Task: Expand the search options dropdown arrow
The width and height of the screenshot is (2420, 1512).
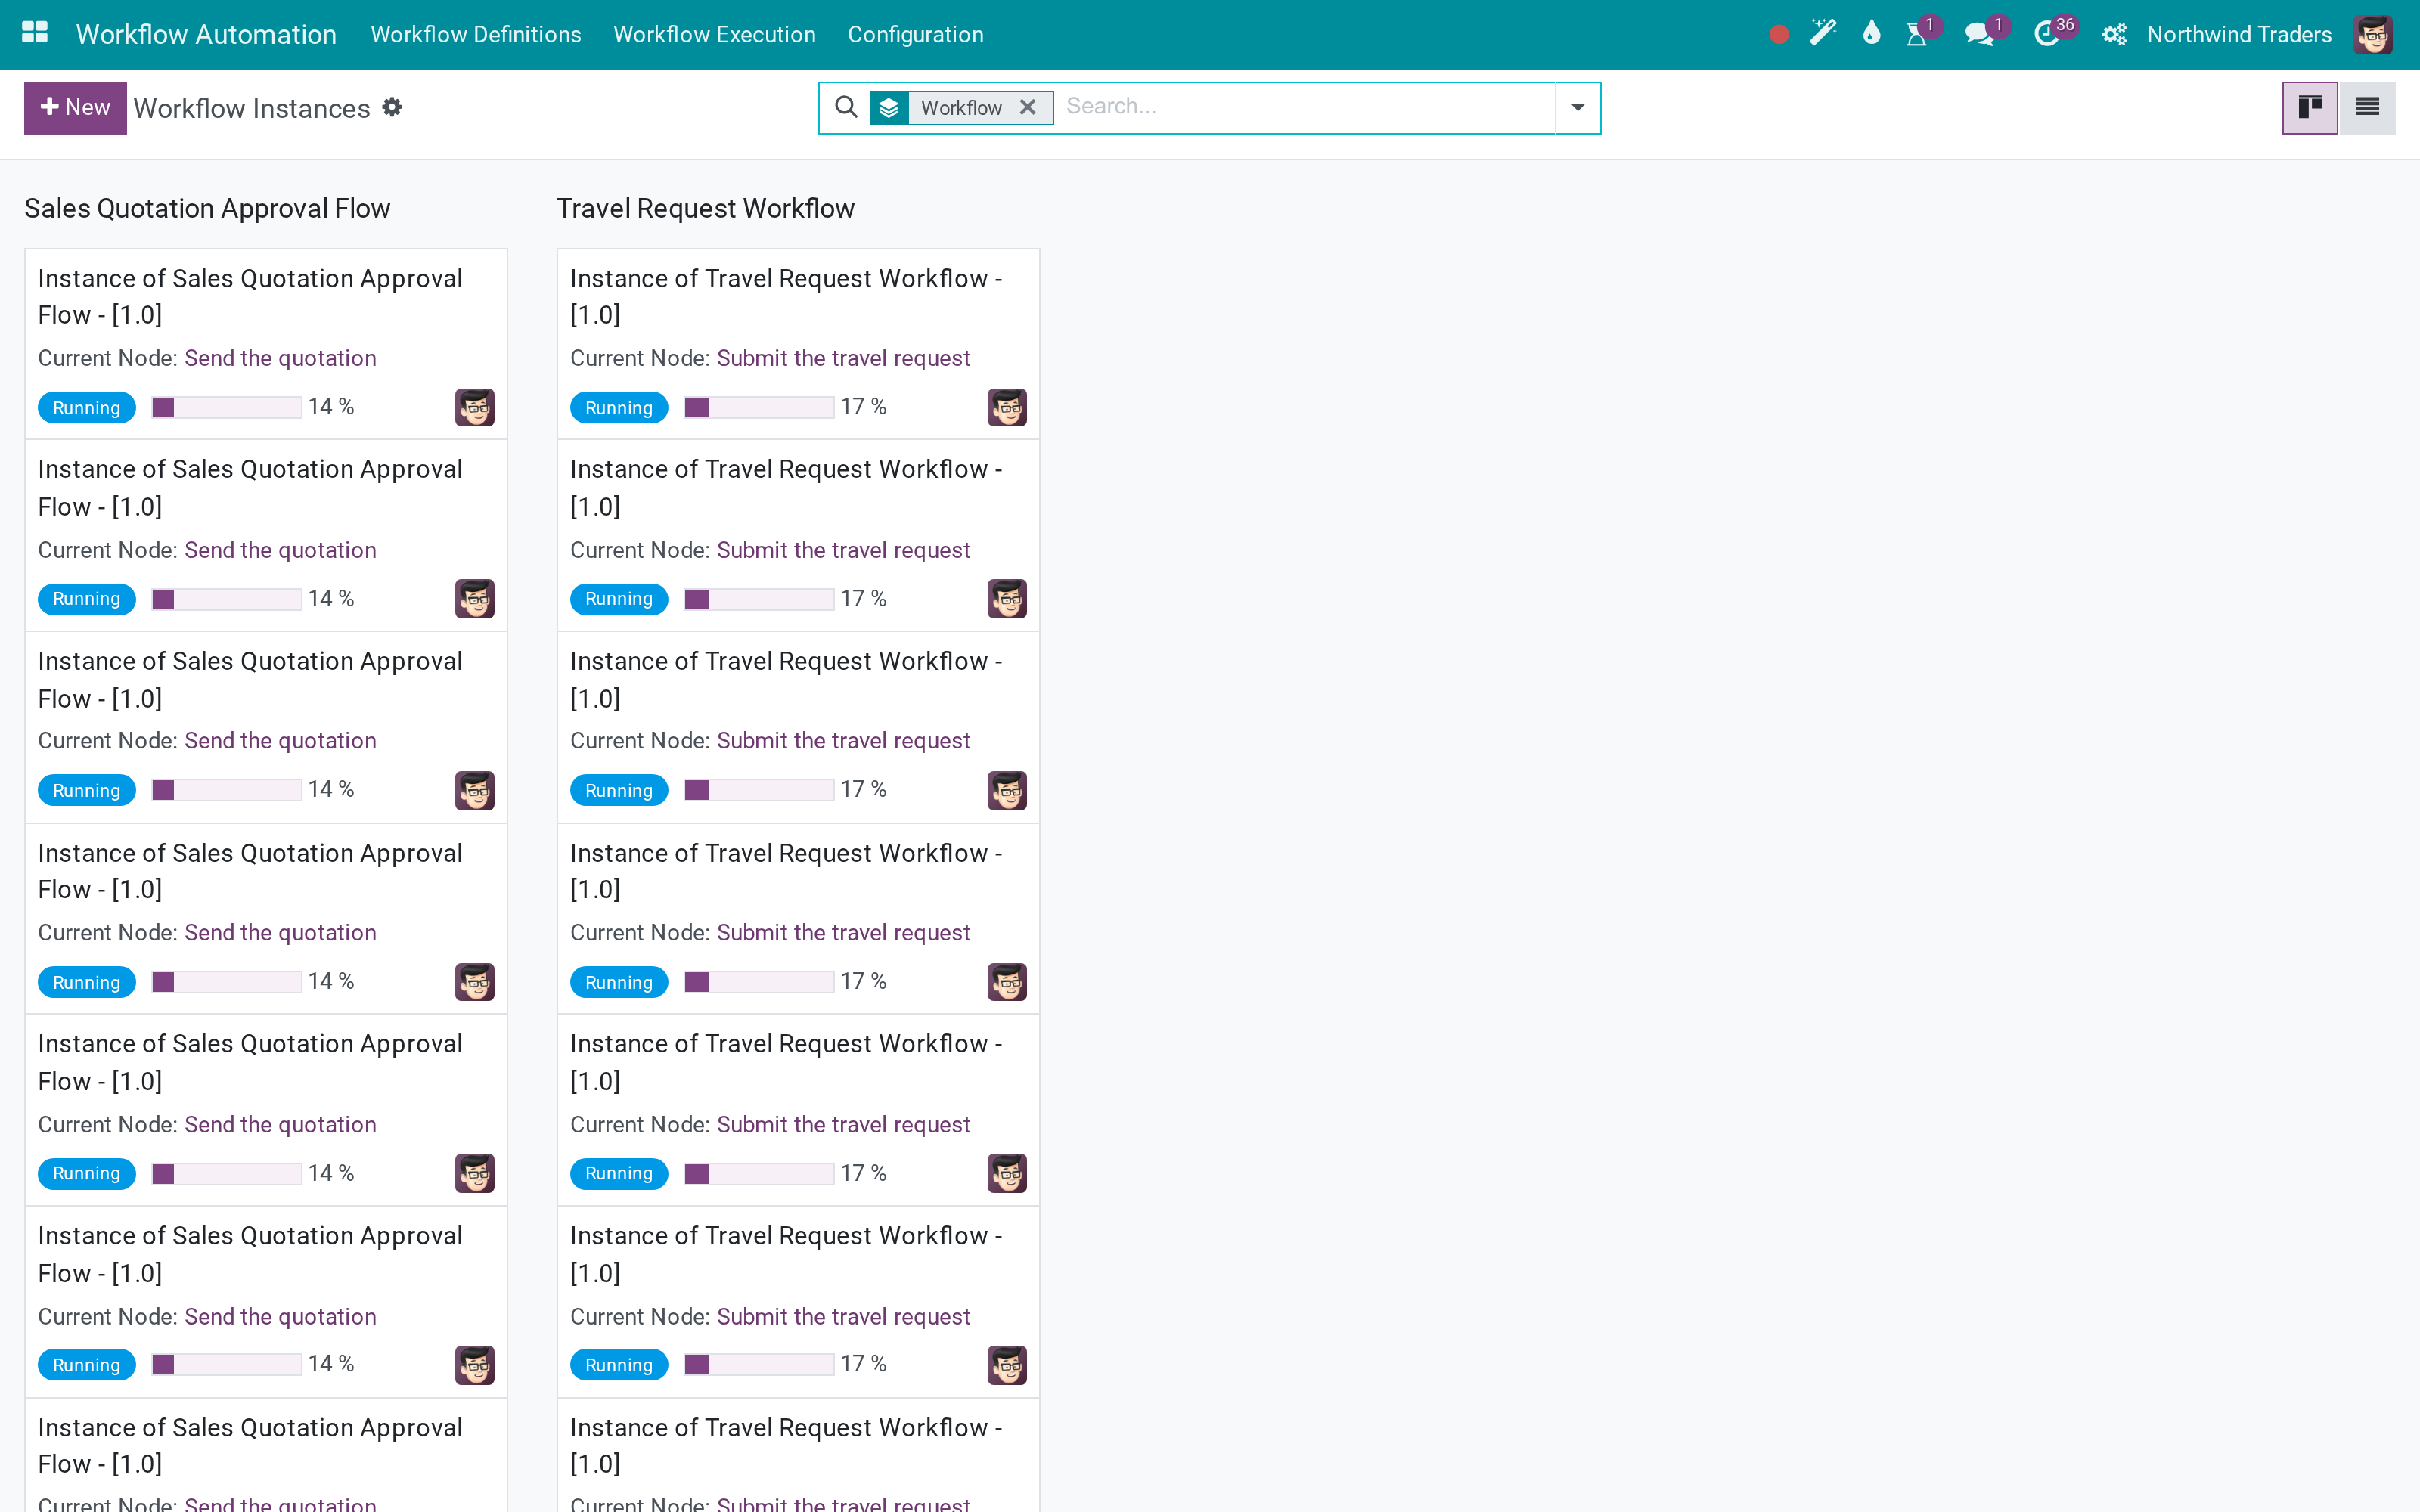Action: tap(1577, 108)
